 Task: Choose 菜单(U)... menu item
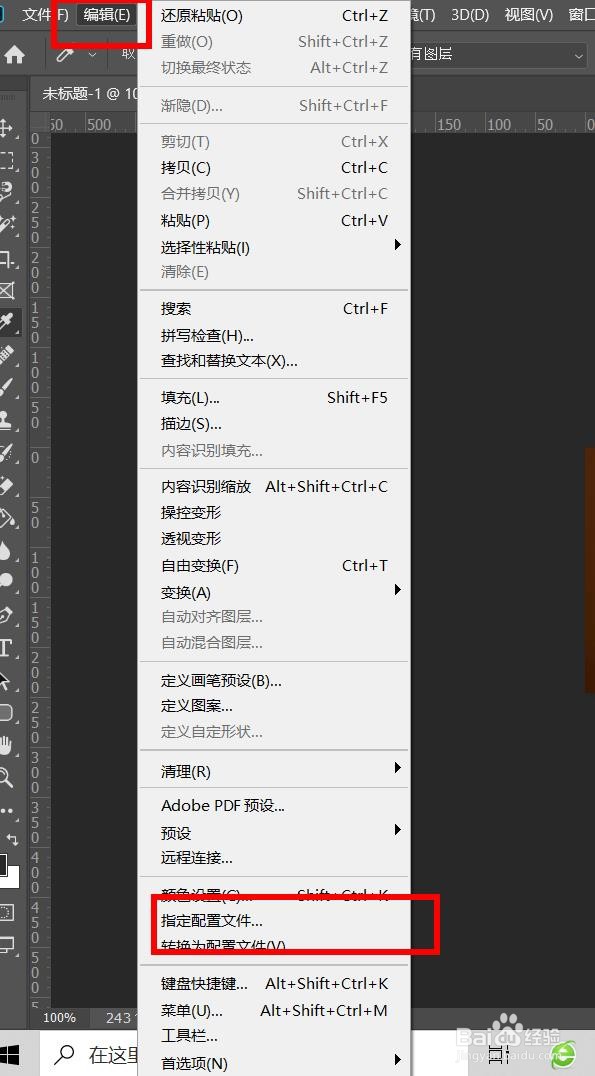(x=275, y=1011)
